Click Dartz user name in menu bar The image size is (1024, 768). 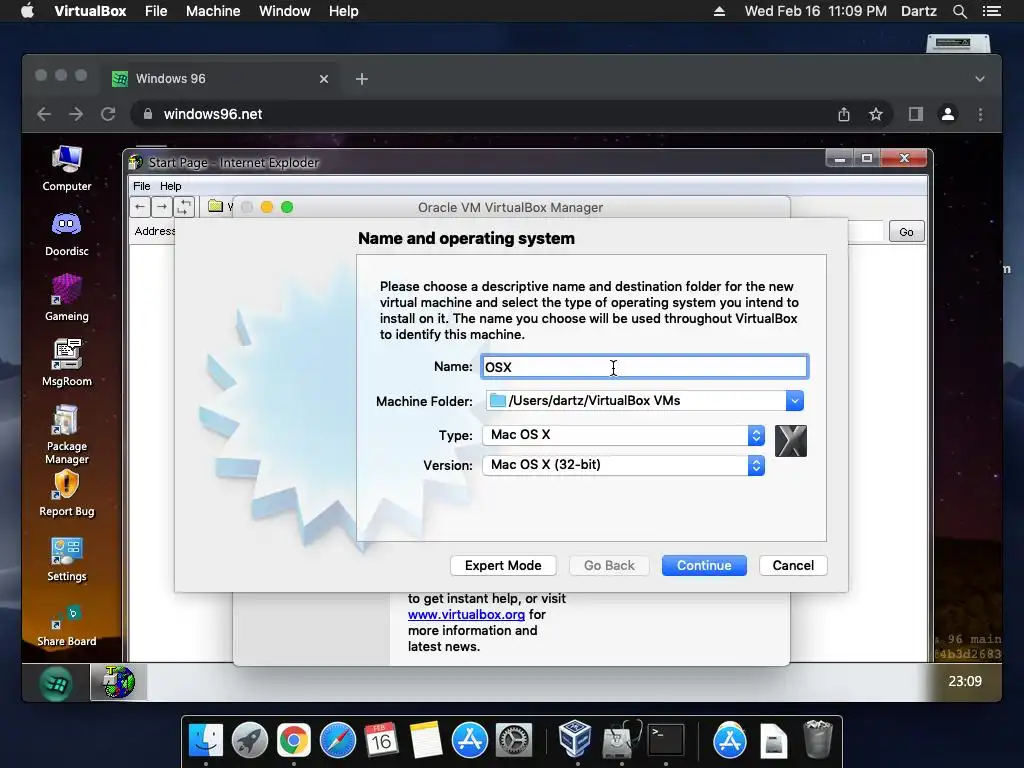pos(918,11)
